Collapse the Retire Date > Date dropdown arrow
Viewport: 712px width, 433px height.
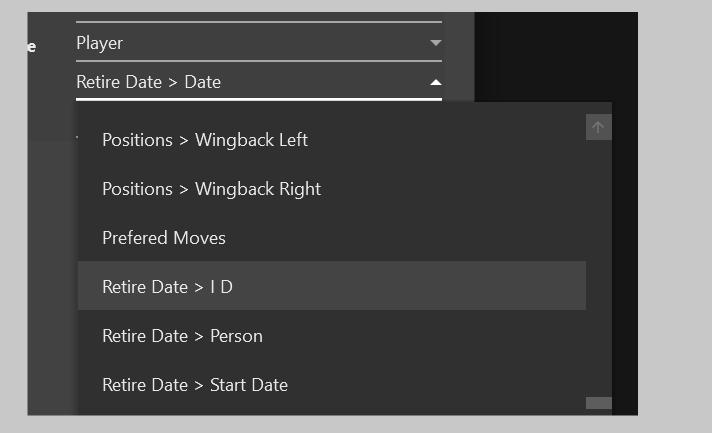tap(435, 82)
